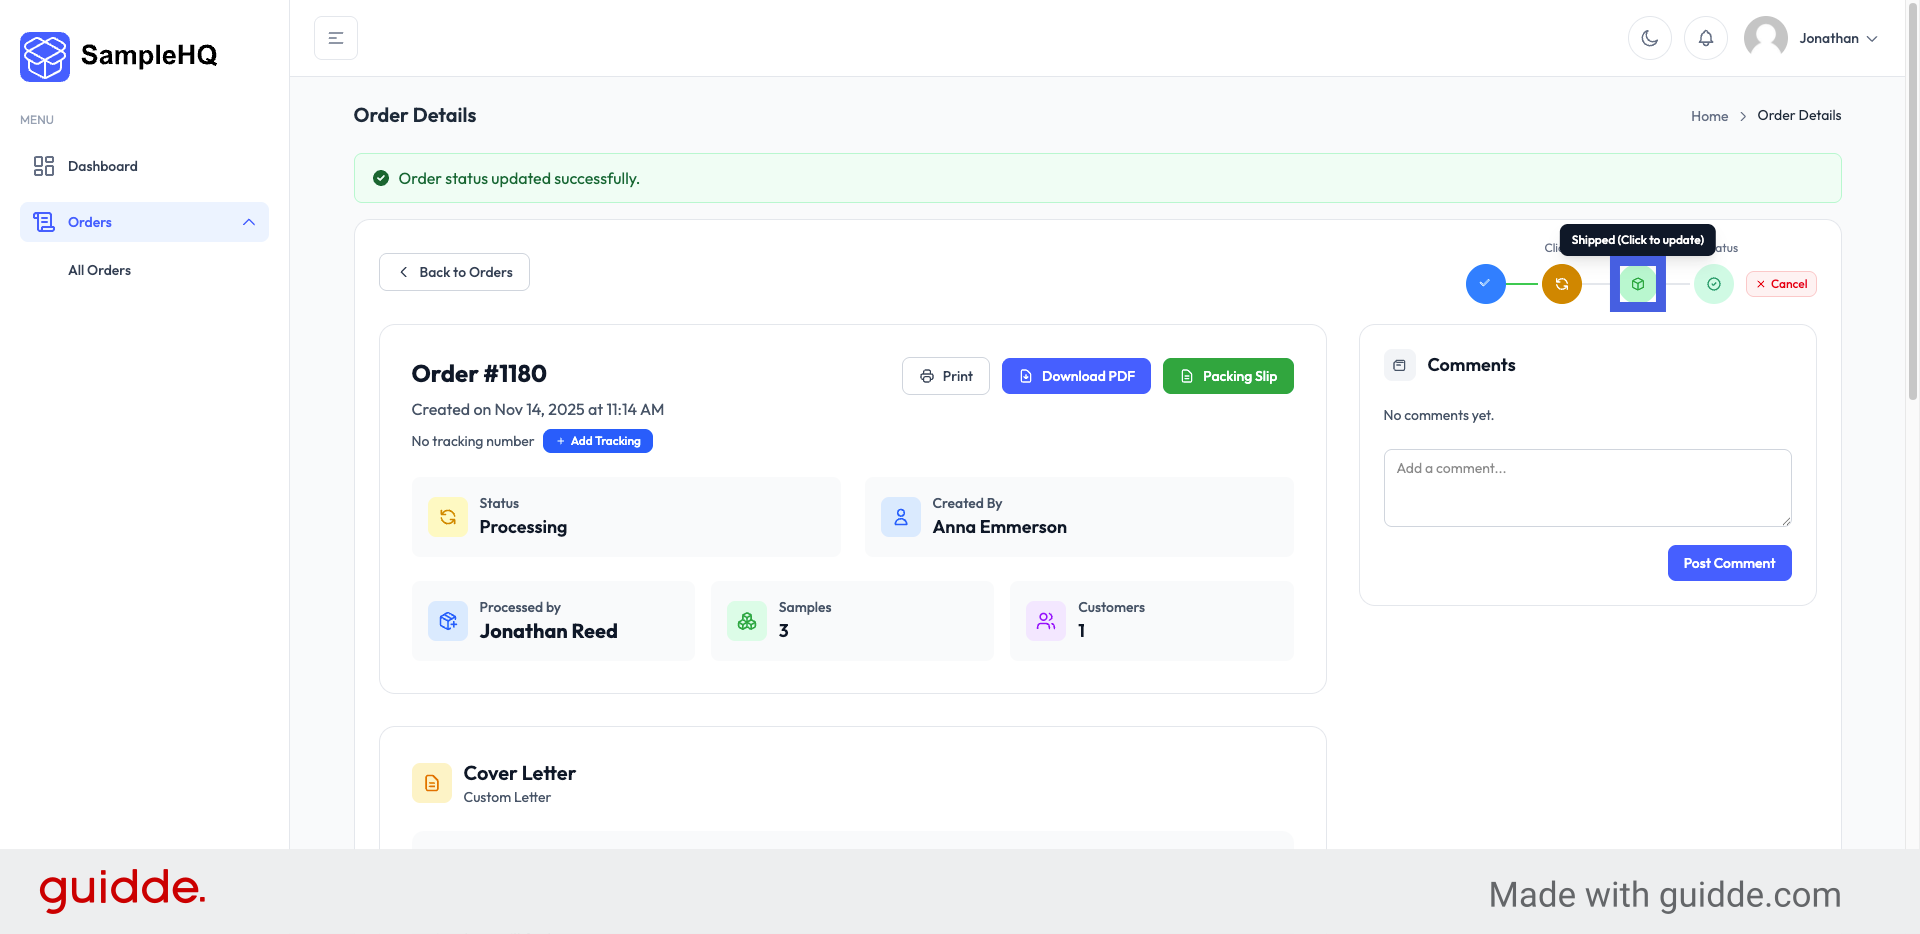This screenshot has width=1920, height=934.
Task: Click the Order Details breadcrumb text
Action: tap(1799, 115)
